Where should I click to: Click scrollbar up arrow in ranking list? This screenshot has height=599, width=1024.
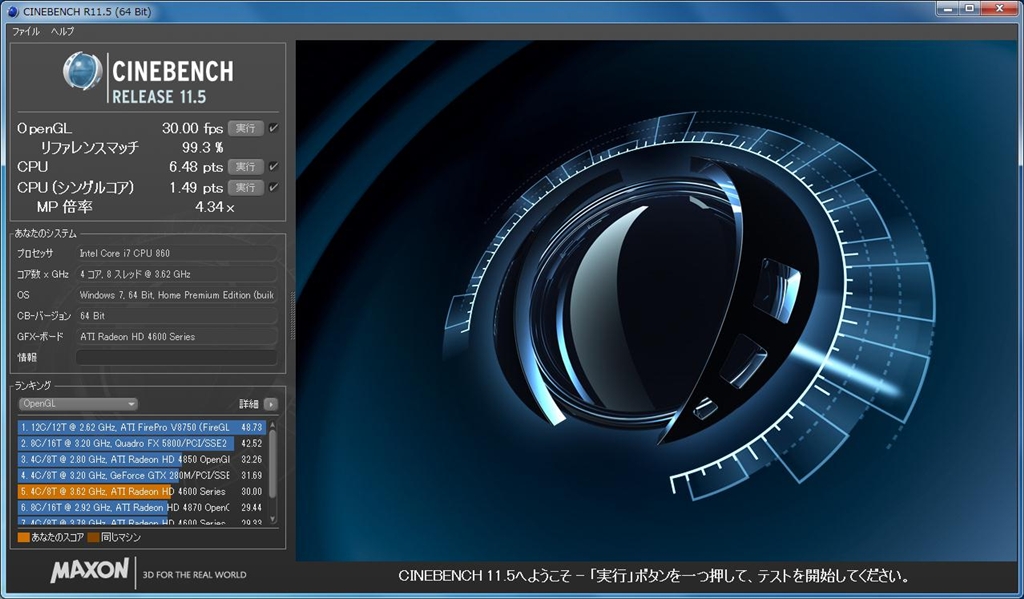(272, 424)
